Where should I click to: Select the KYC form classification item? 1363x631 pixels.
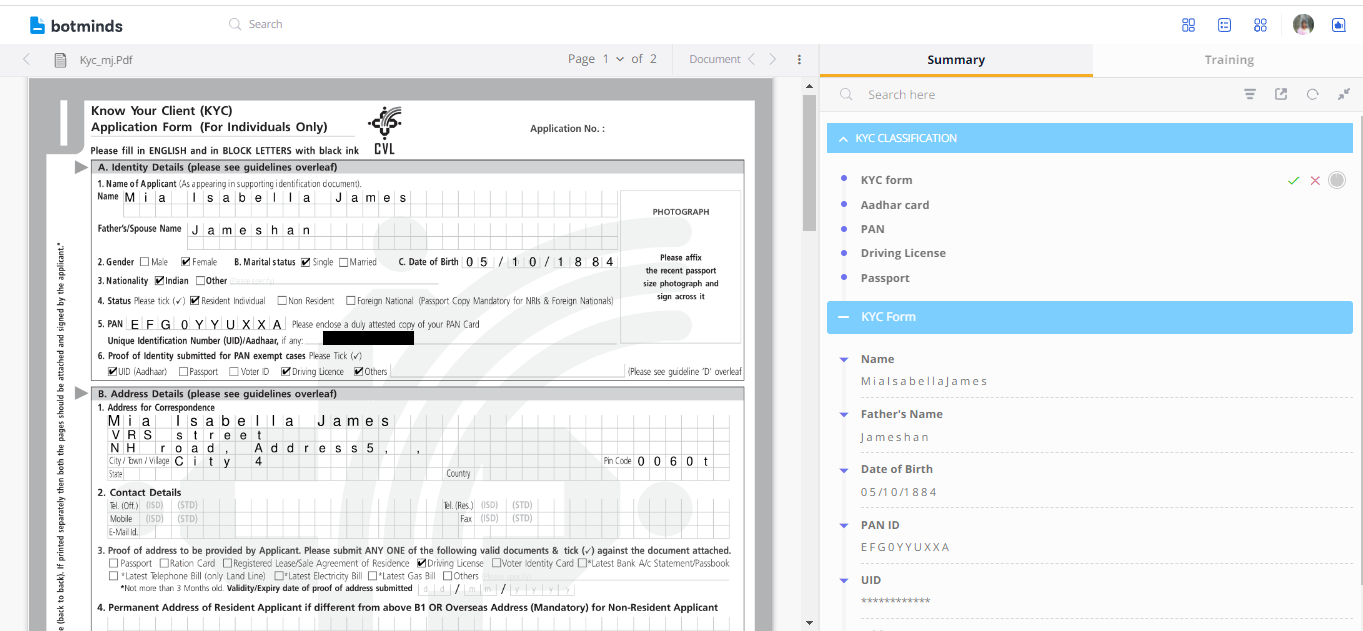tap(886, 180)
